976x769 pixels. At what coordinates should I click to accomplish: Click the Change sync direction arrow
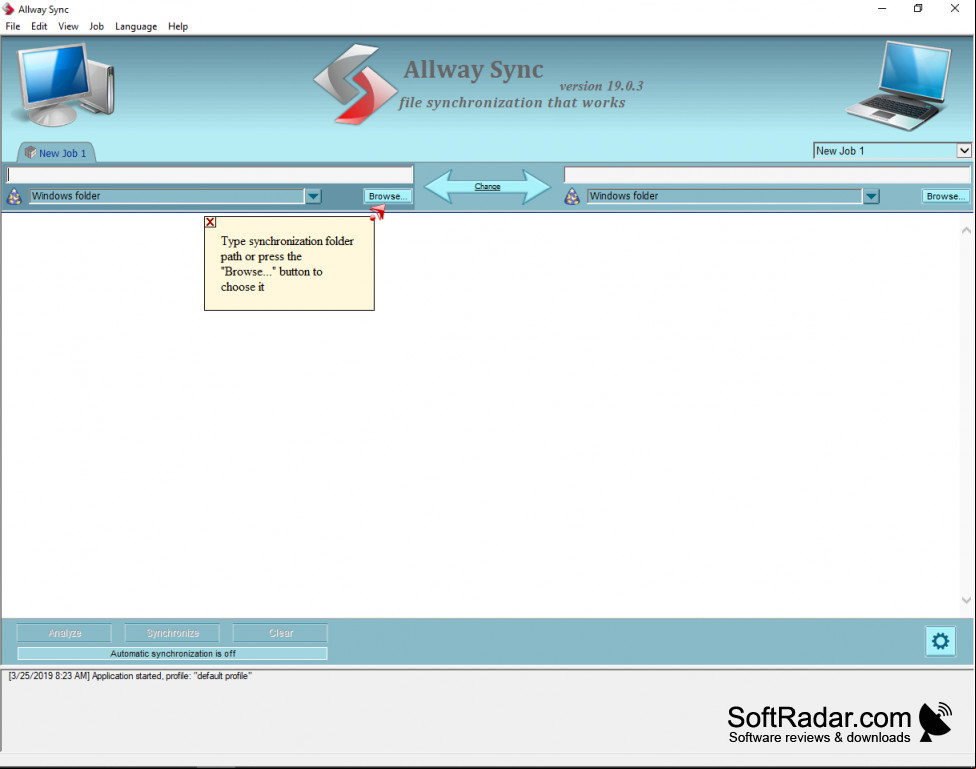point(487,186)
